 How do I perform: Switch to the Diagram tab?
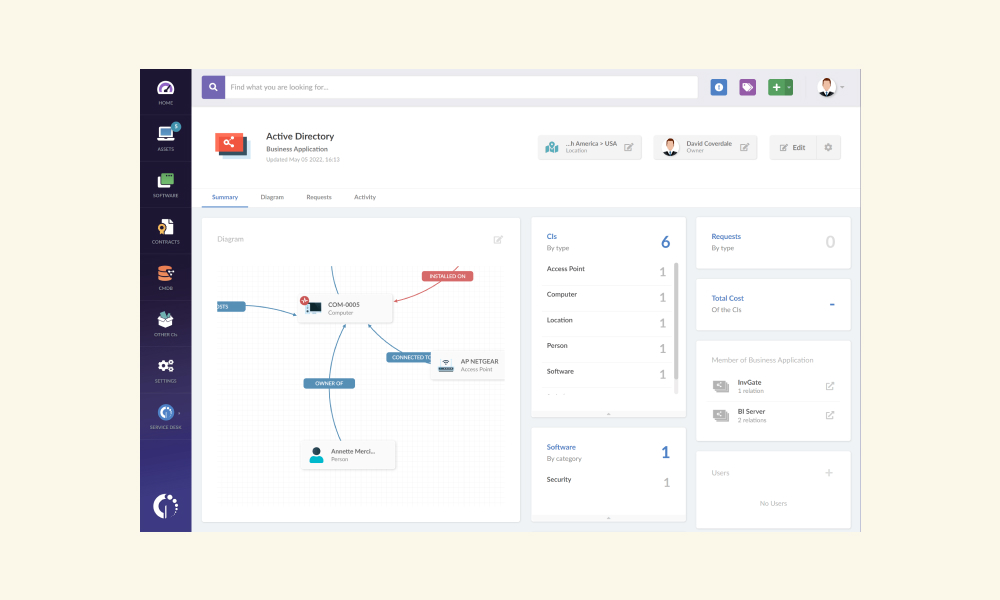click(x=272, y=197)
